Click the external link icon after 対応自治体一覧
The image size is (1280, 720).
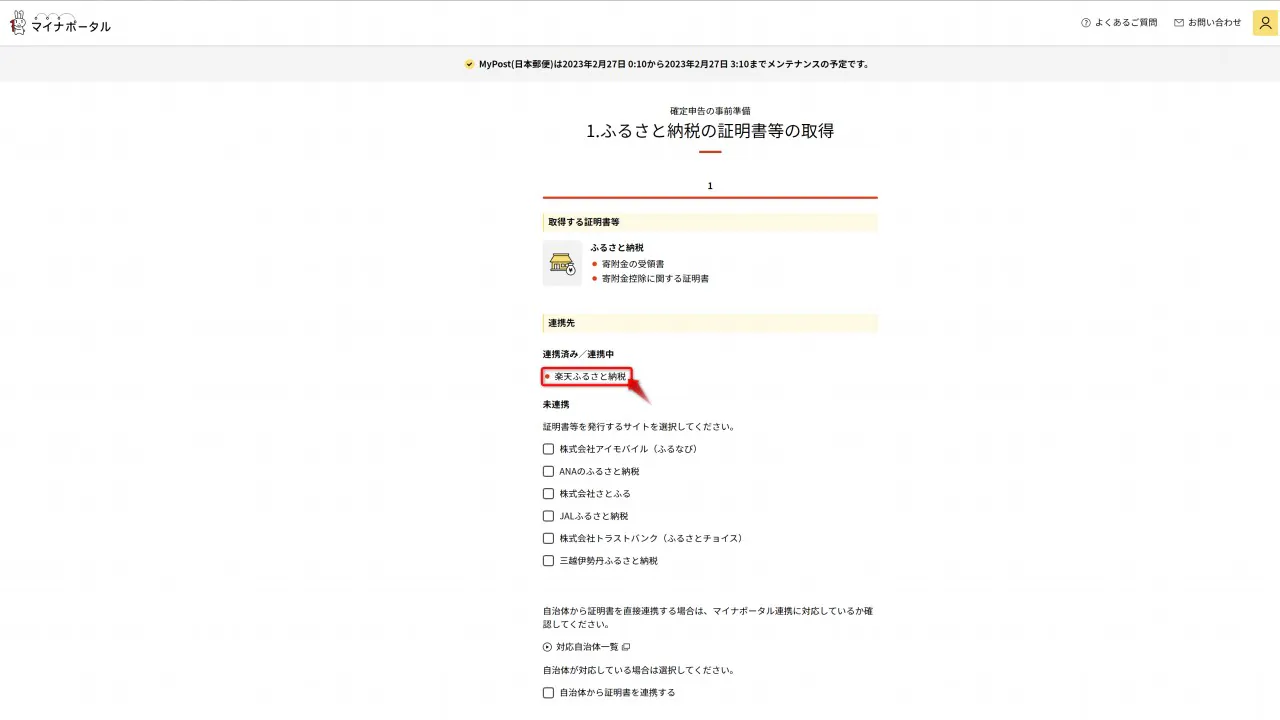click(x=626, y=647)
